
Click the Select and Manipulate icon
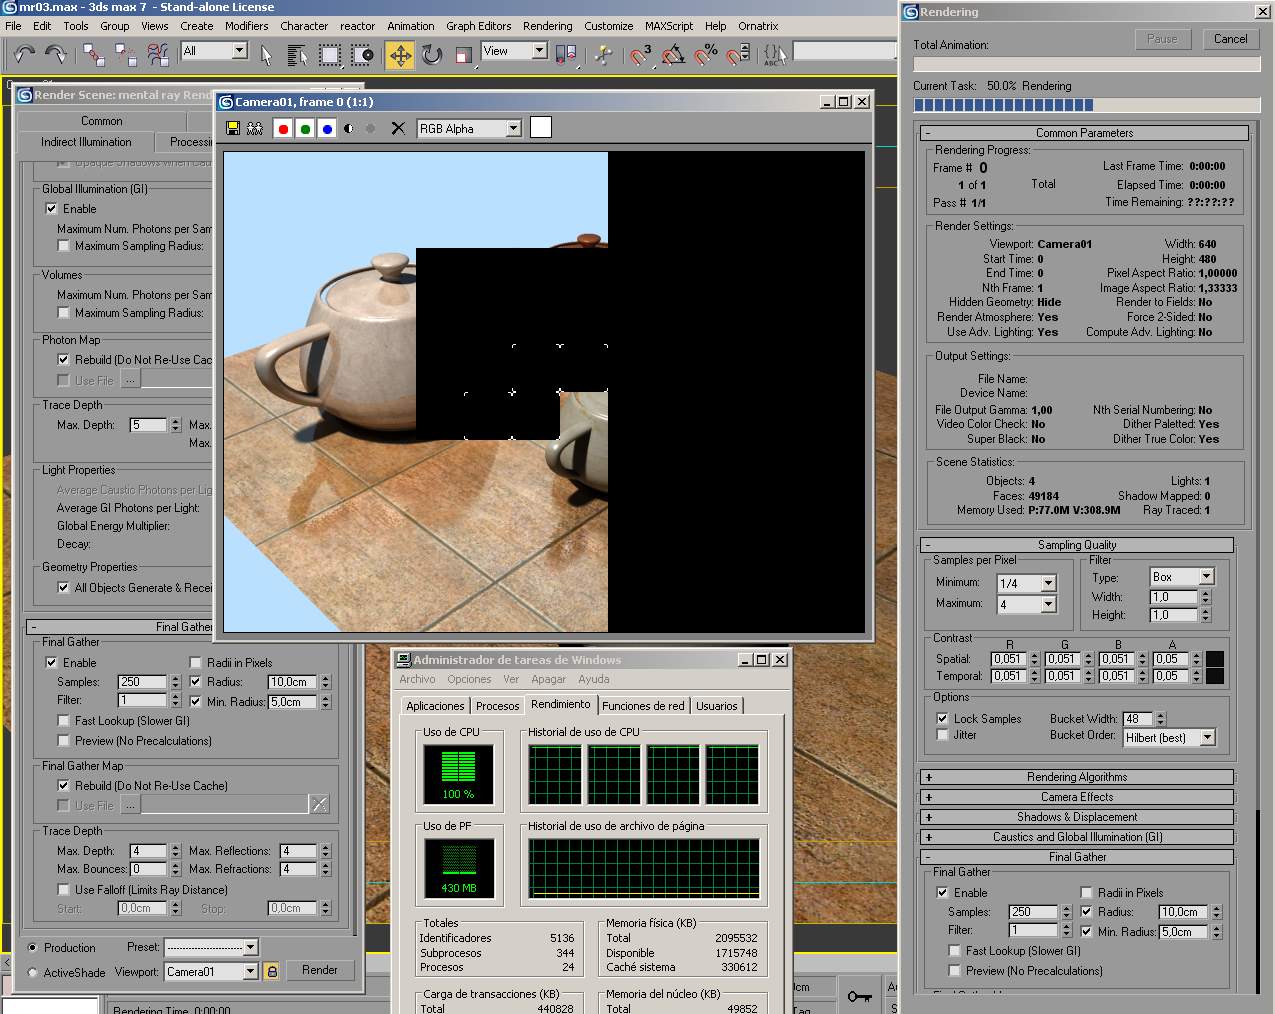click(604, 54)
